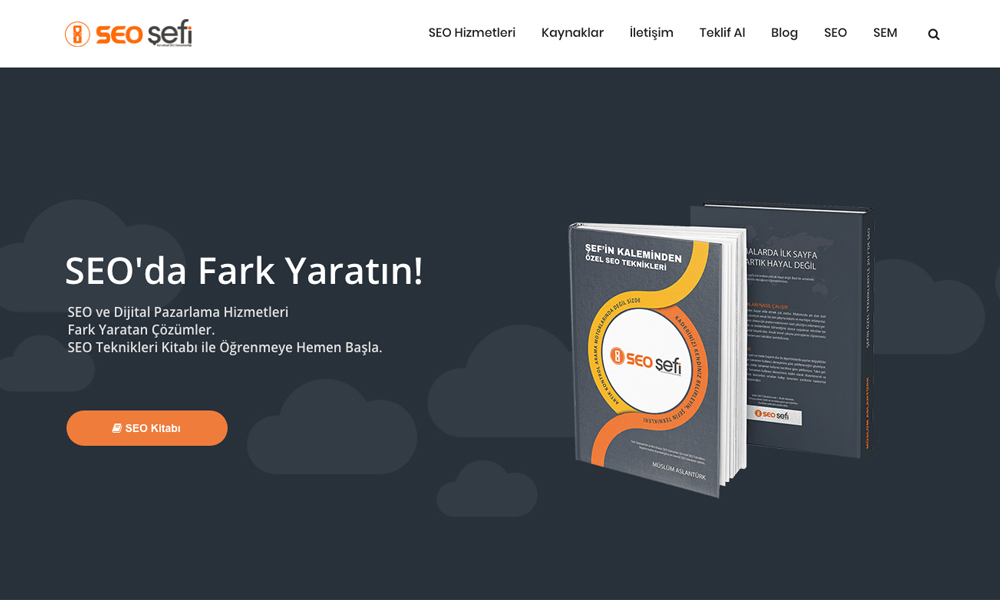Open the search magnifier icon
This screenshot has height=600, width=1000.
[933, 34]
